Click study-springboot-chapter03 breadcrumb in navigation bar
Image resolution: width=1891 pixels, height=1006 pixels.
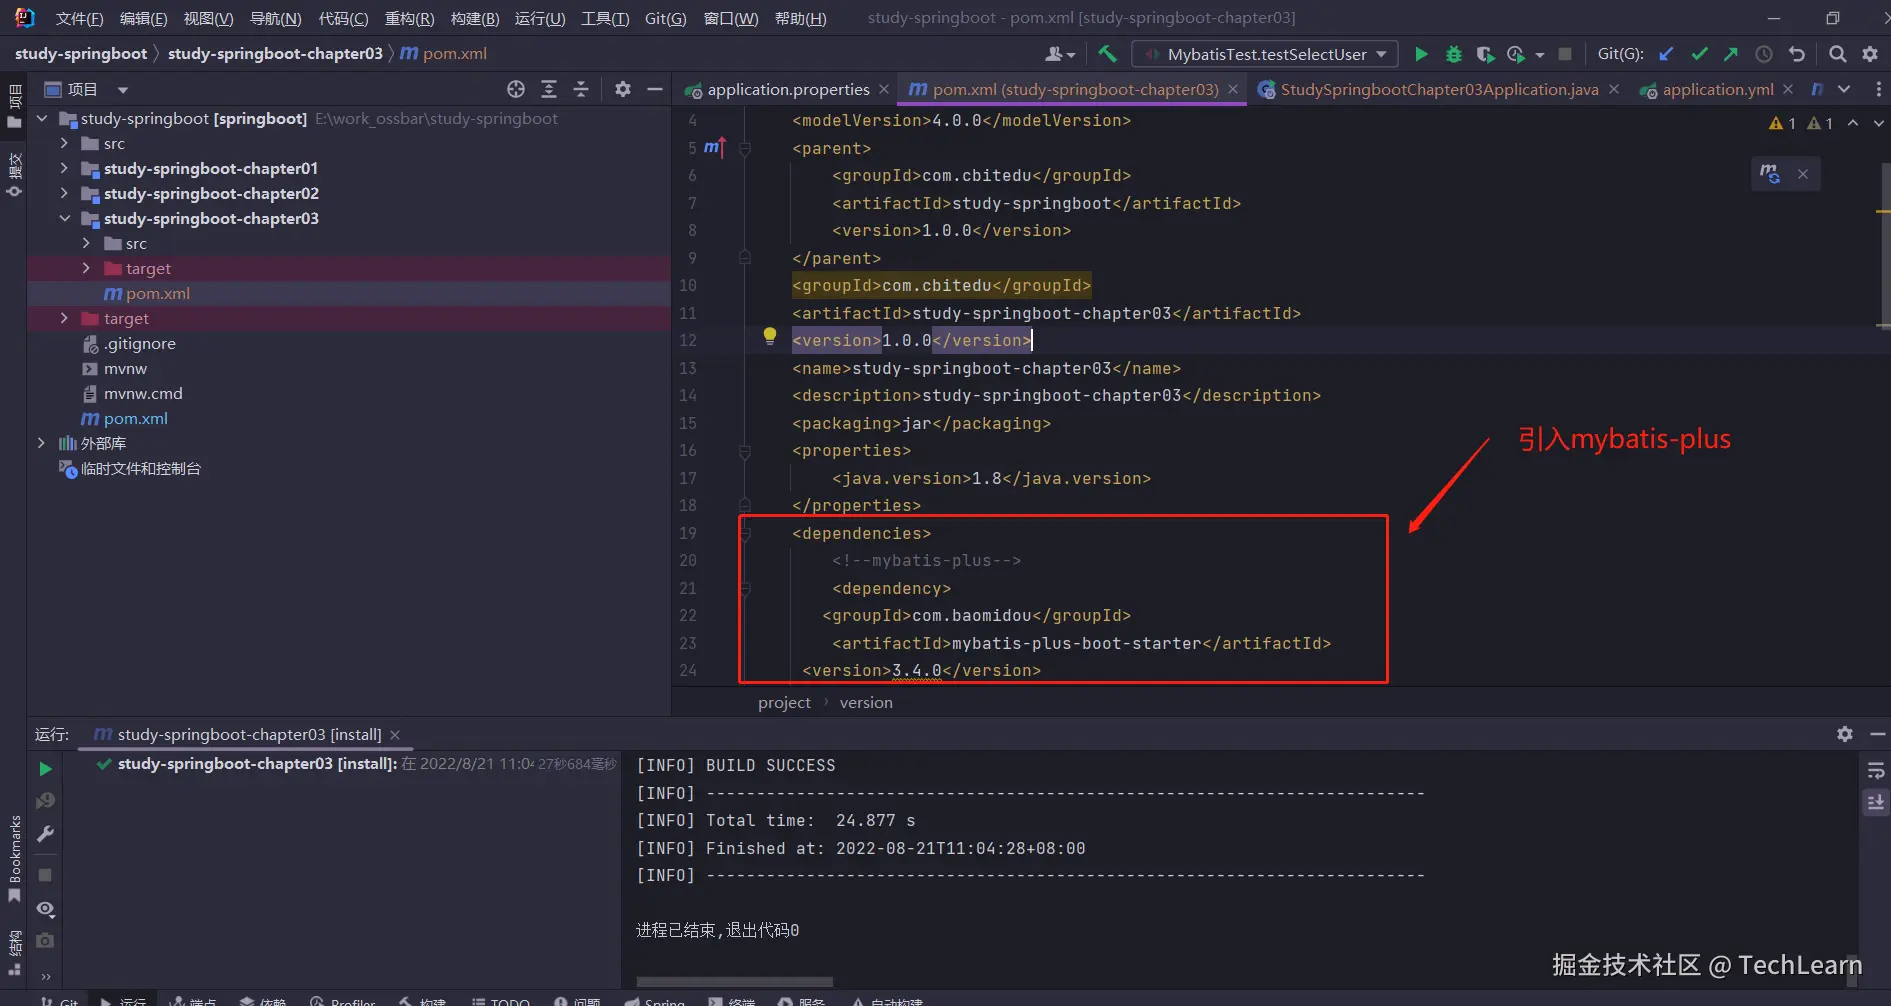[275, 53]
